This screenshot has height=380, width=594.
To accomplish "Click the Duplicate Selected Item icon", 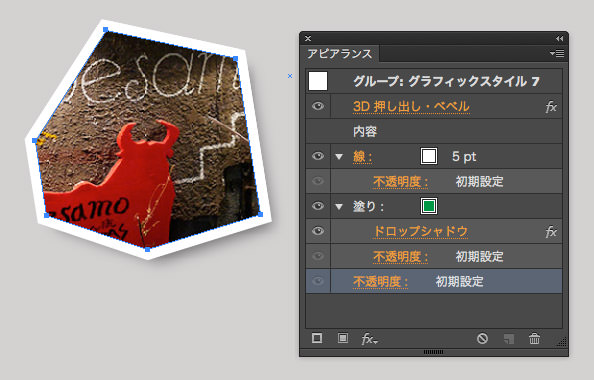I will tap(509, 339).
